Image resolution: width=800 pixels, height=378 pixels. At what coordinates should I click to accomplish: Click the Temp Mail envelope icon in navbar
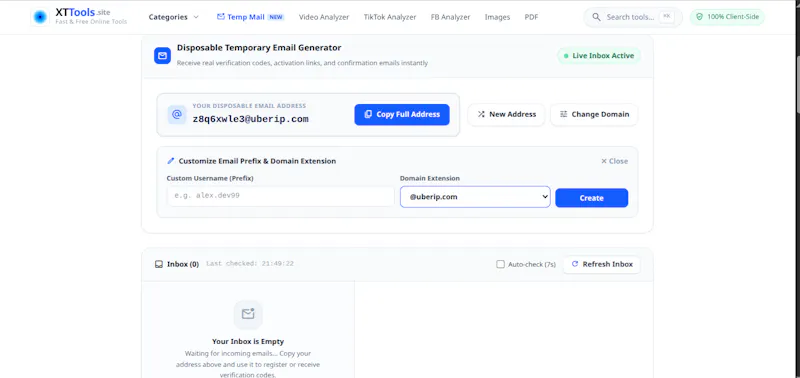(x=220, y=17)
